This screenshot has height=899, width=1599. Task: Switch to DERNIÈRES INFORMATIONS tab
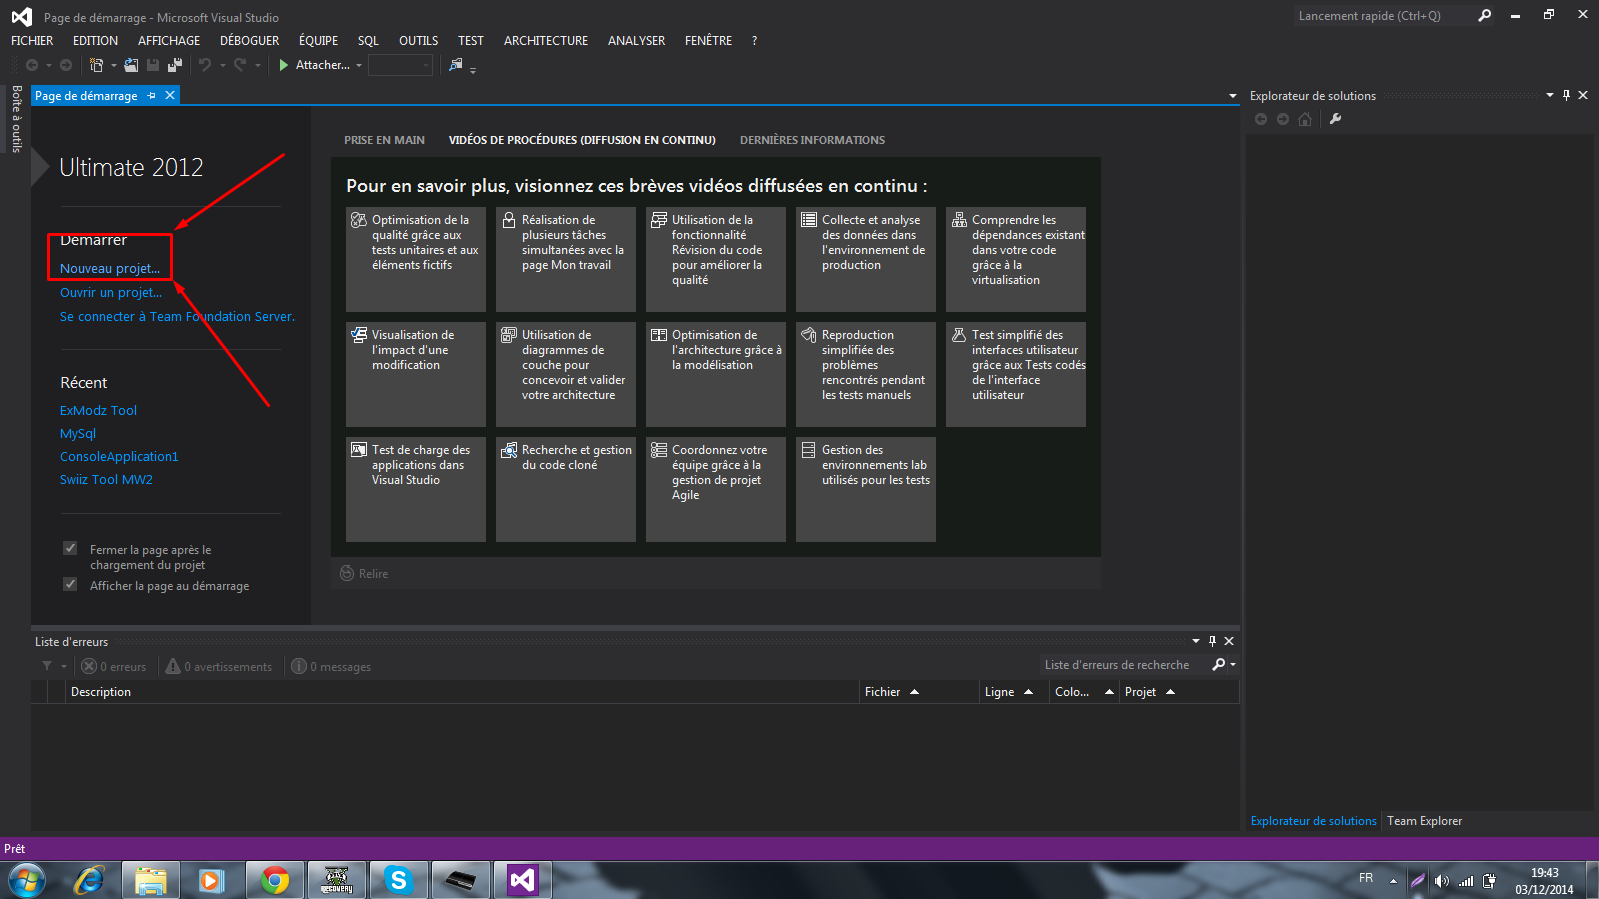coord(812,140)
